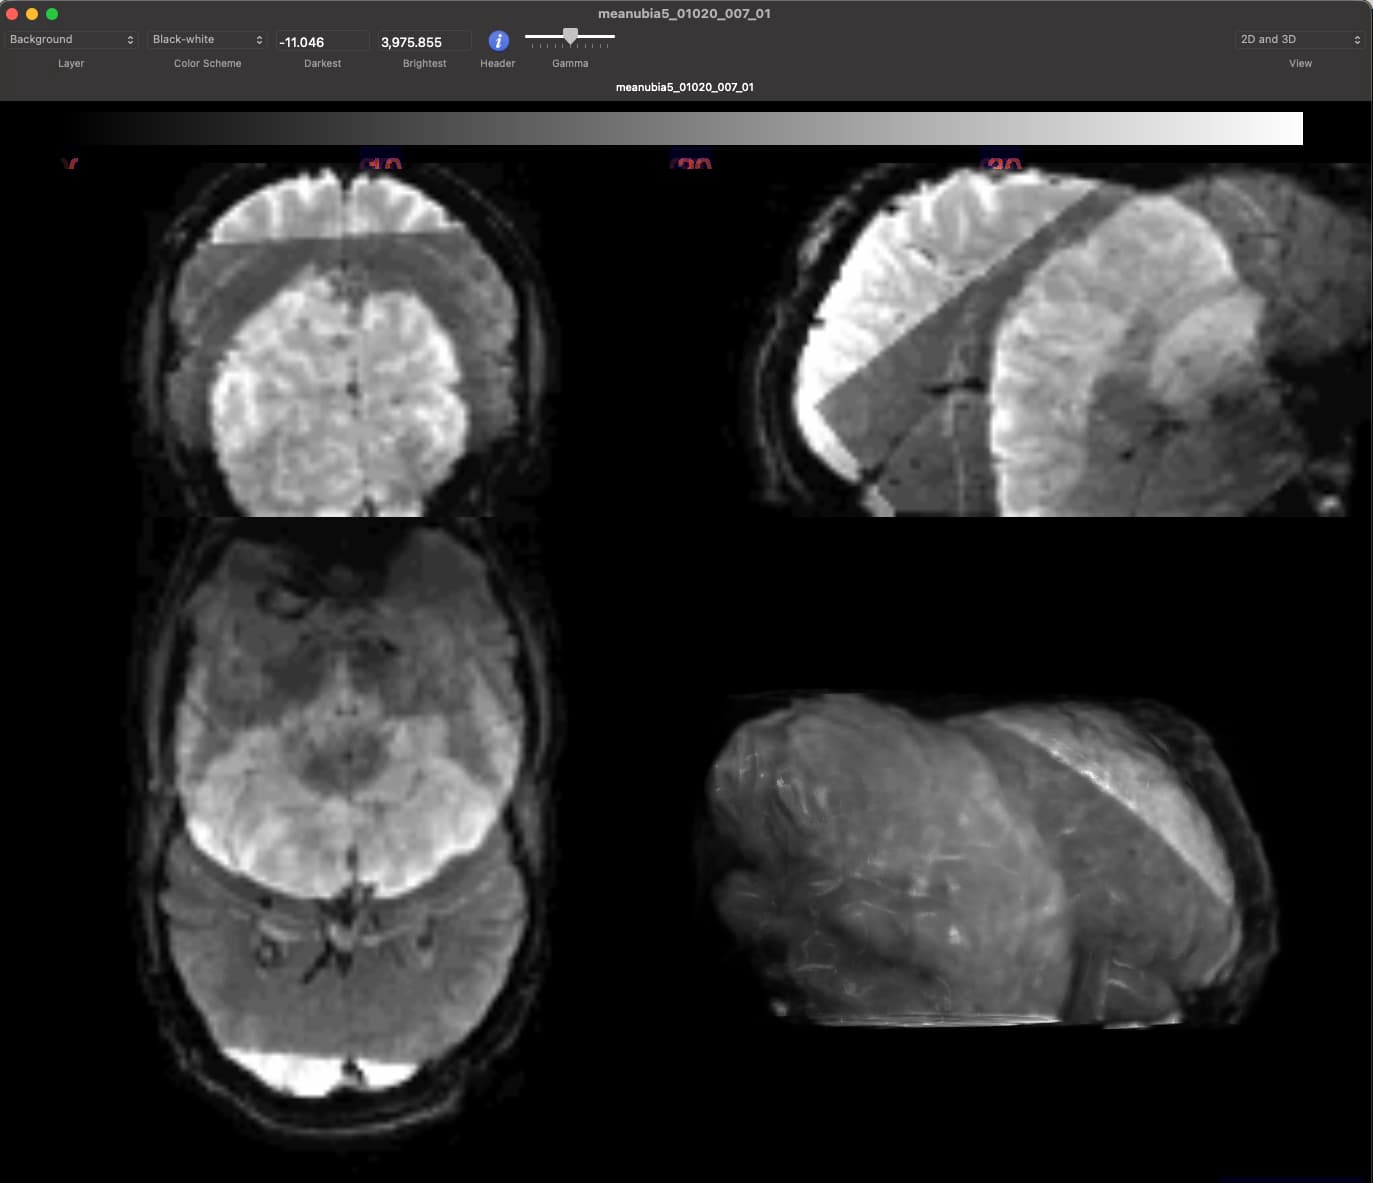The width and height of the screenshot is (1373, 1183).
Task: Open the 2D and 3D view dropdown
Action: [x=1299, y=40]
